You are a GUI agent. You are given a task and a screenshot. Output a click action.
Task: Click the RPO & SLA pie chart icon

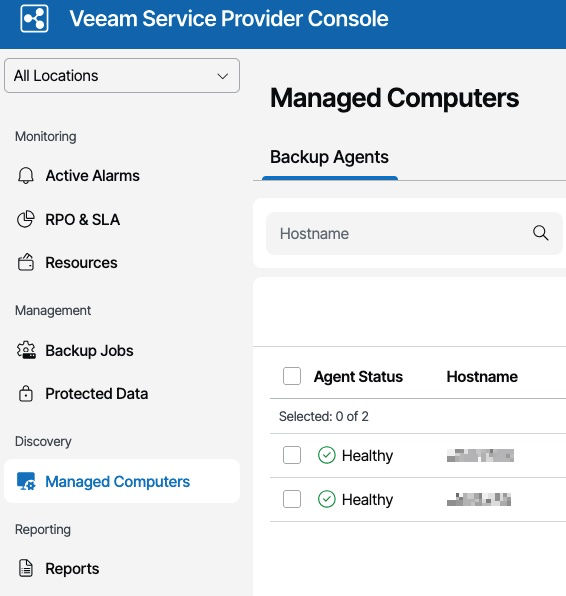point(26,219)
